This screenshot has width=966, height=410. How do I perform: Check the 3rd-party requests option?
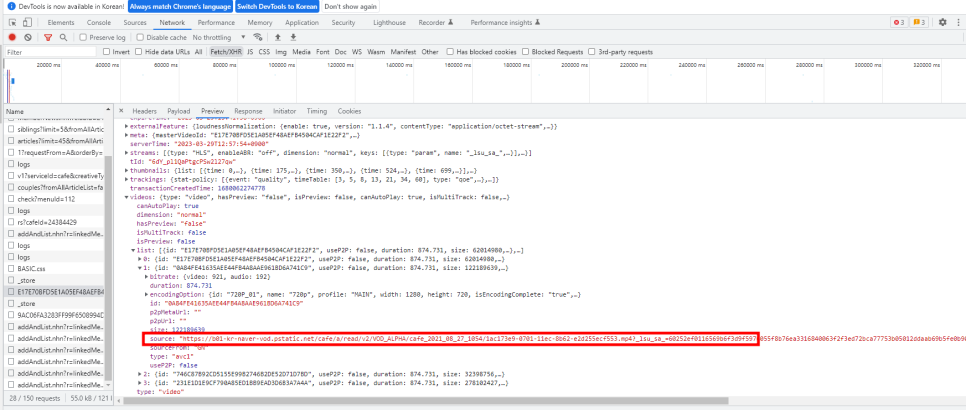[x=592, y=52]
